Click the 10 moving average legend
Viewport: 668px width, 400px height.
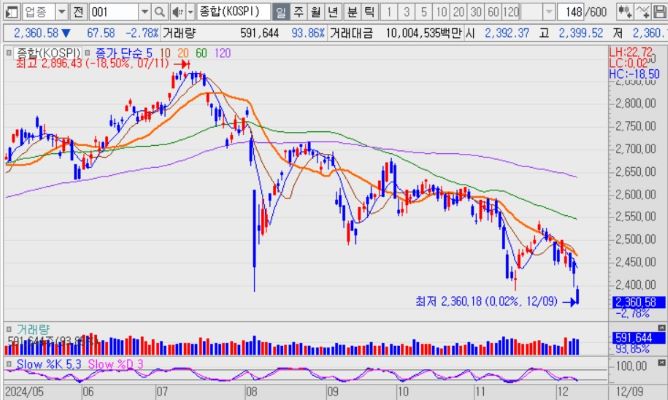[x=165, y=53]
